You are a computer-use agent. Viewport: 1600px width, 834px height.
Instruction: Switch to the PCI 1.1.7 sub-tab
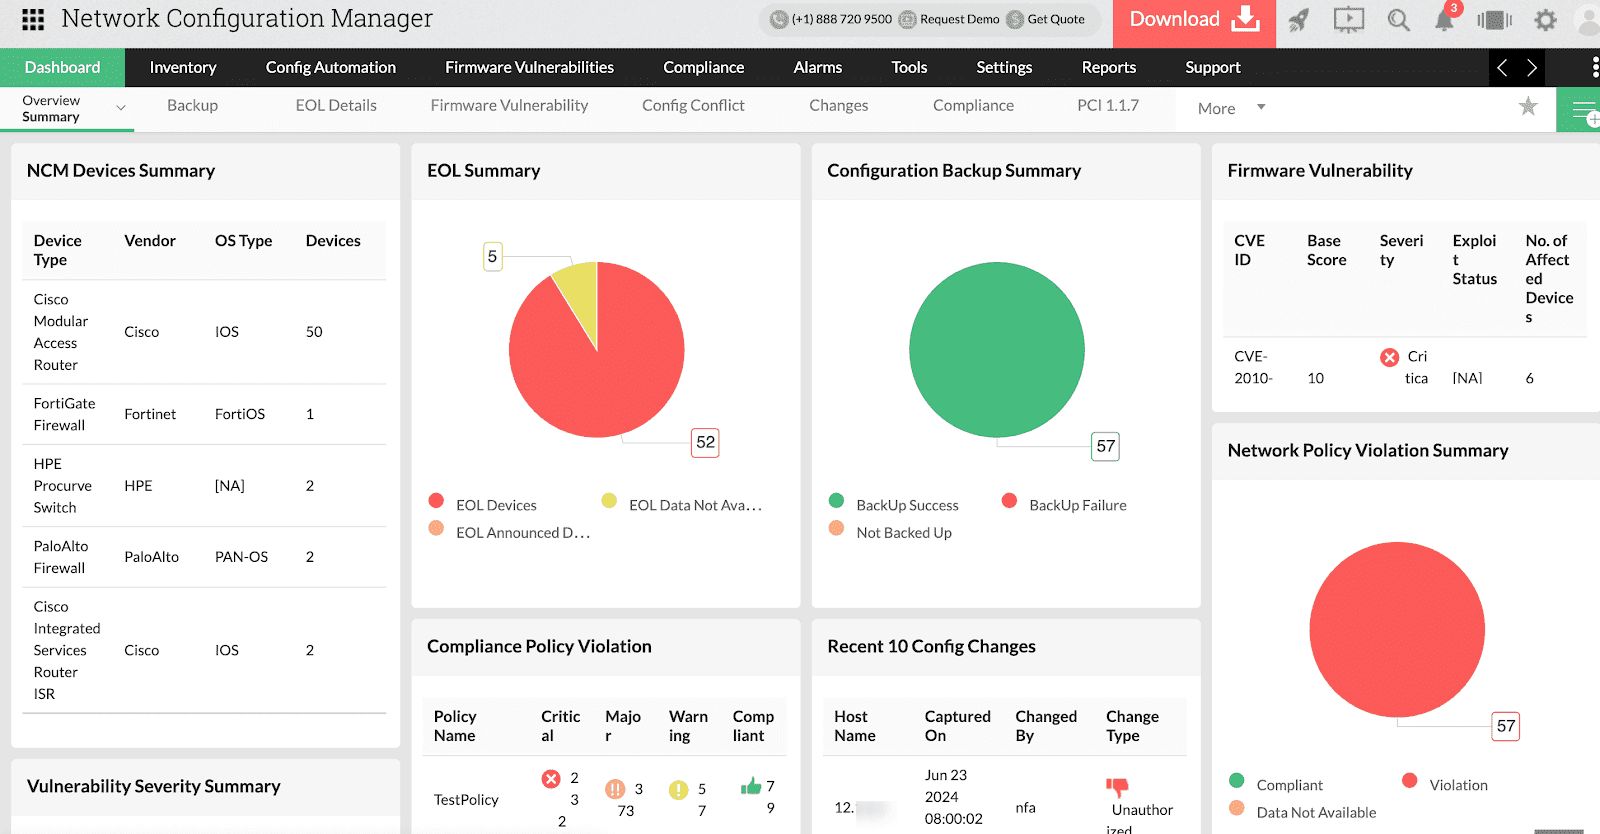[x=1107, y=105]
